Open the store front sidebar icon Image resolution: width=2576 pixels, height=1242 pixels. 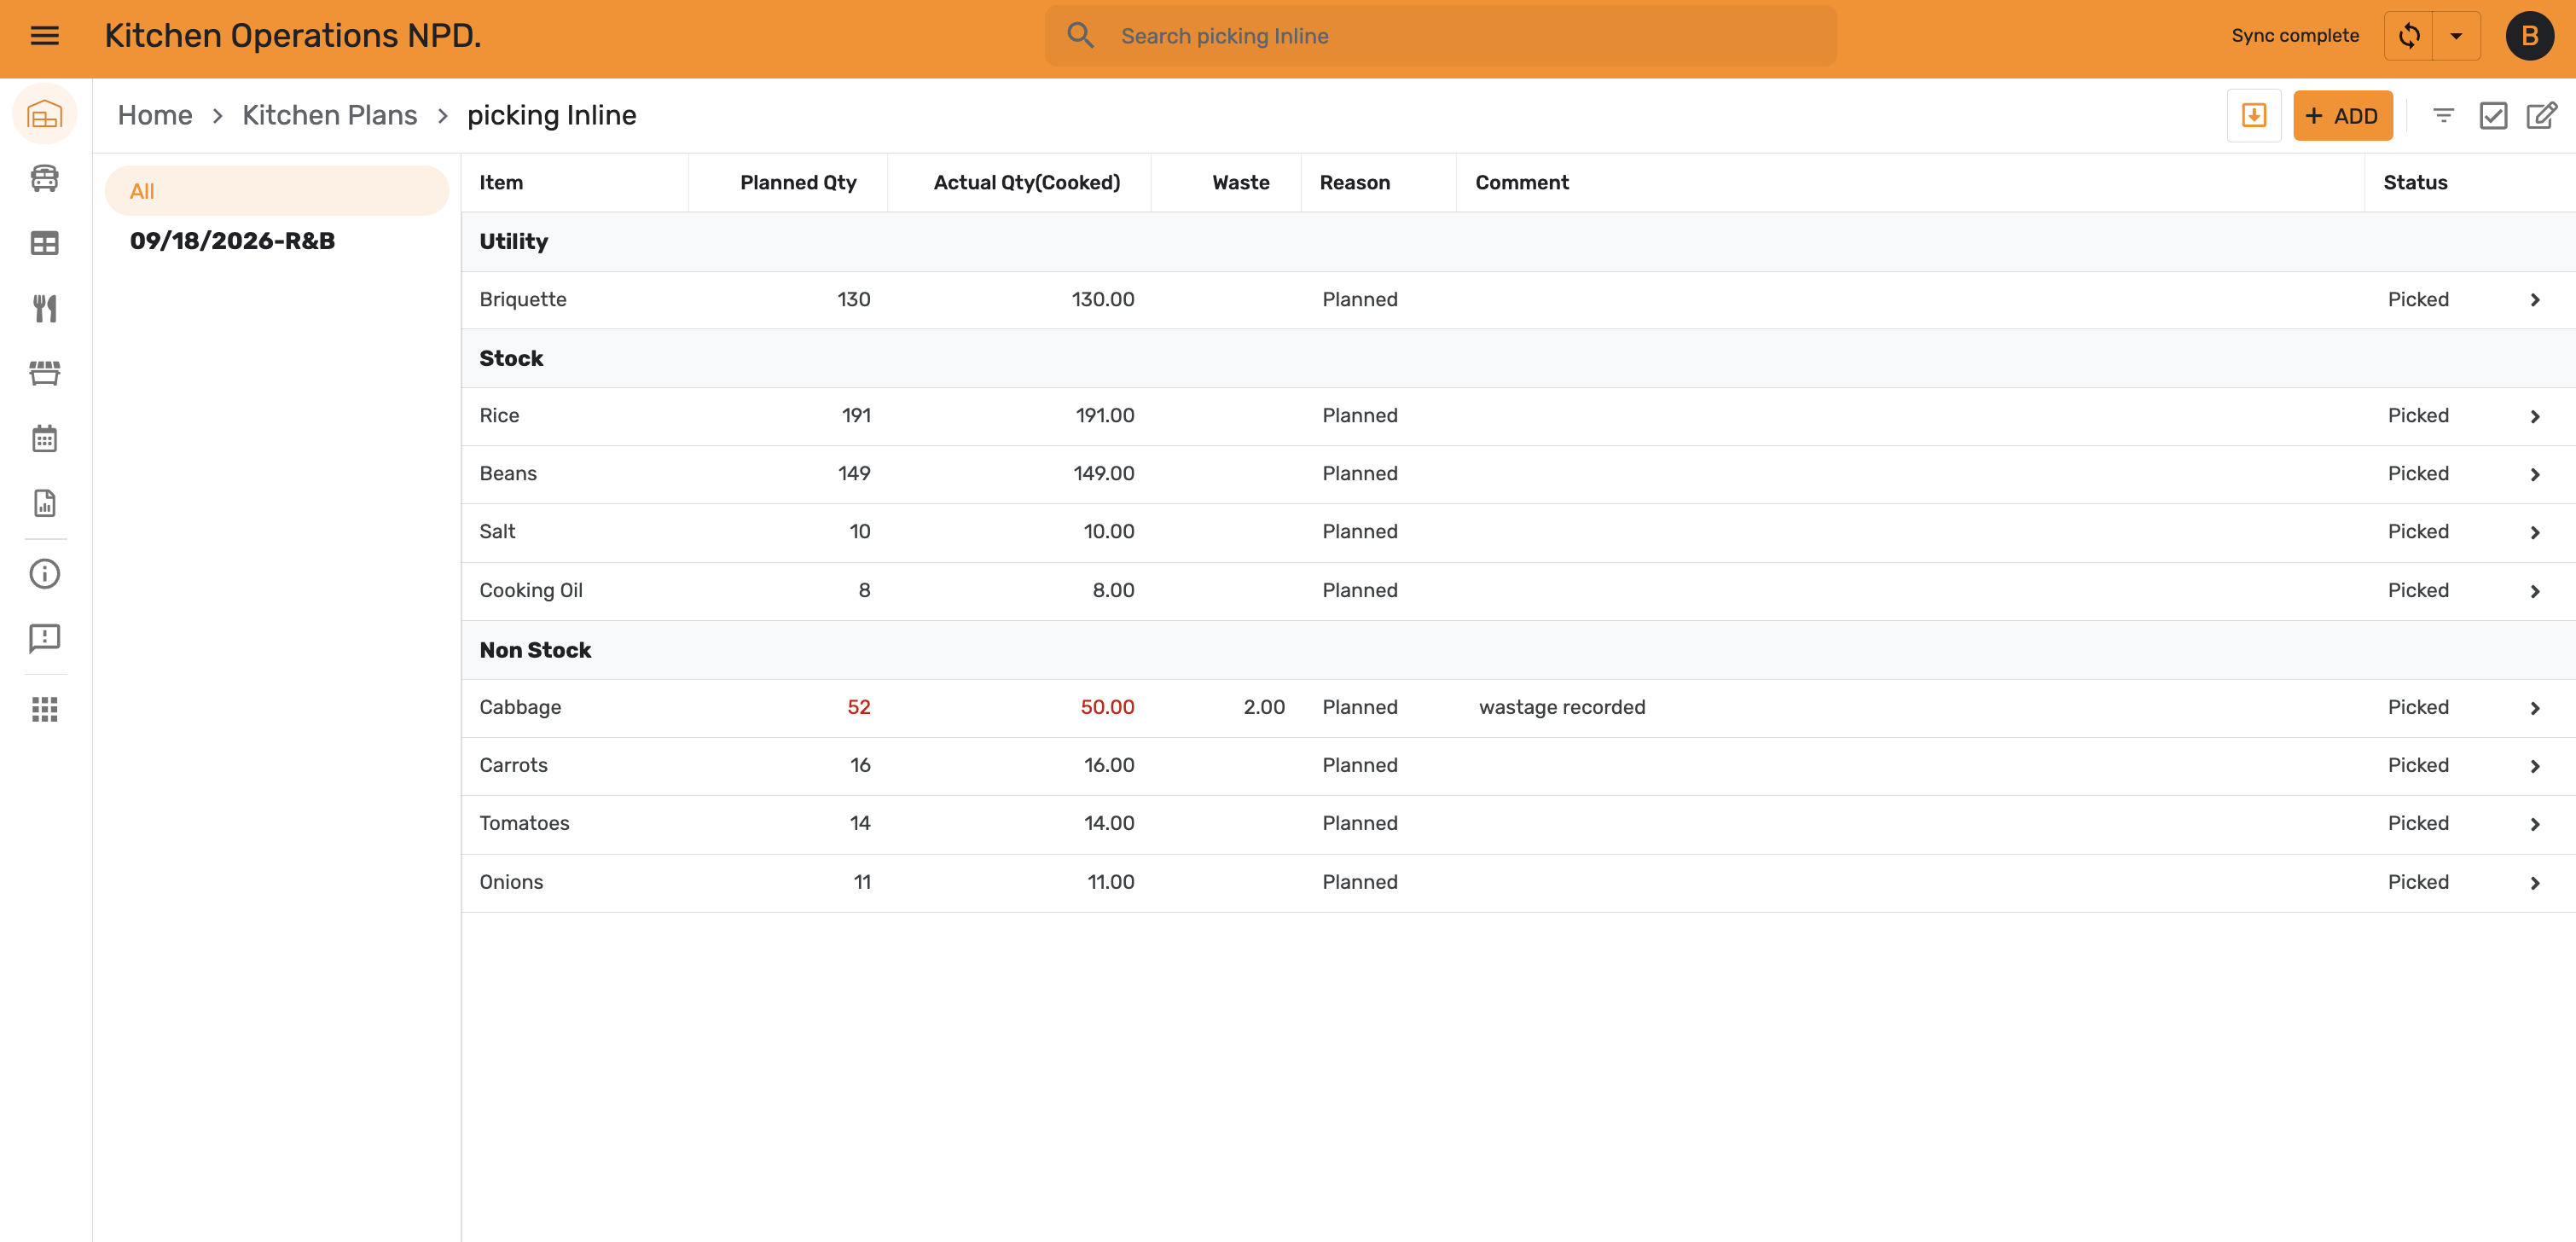click(45, 373)
